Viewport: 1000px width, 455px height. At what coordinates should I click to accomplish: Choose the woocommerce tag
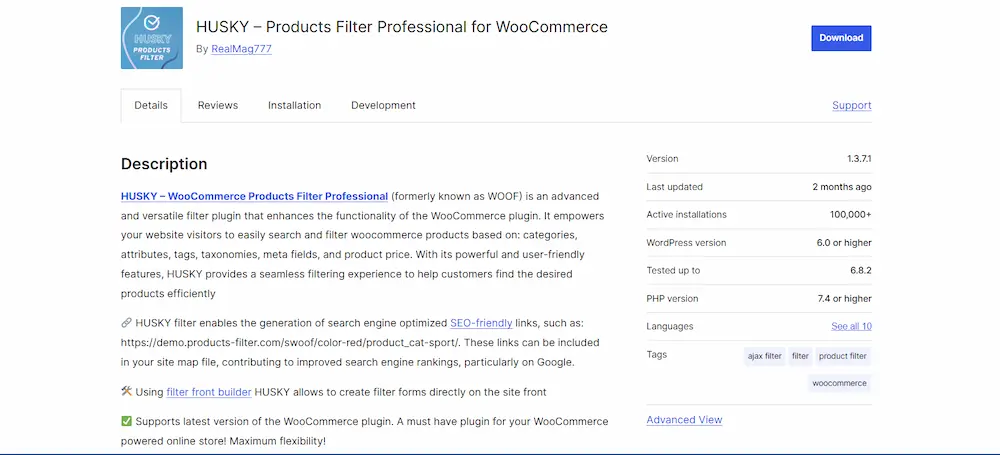tap(839, 383)
